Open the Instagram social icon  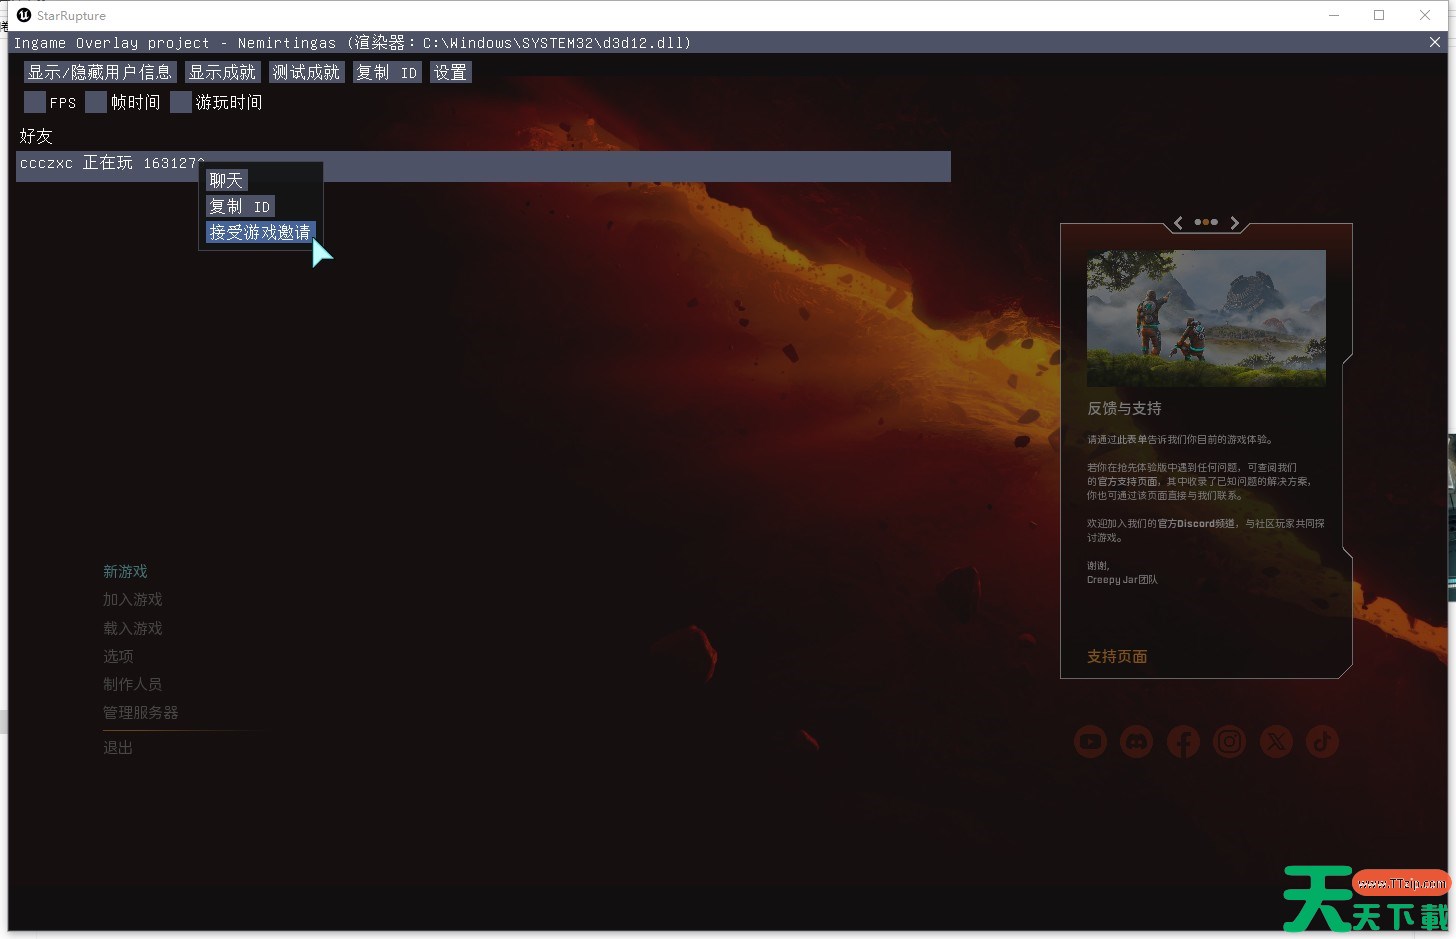click(1229, 742)
